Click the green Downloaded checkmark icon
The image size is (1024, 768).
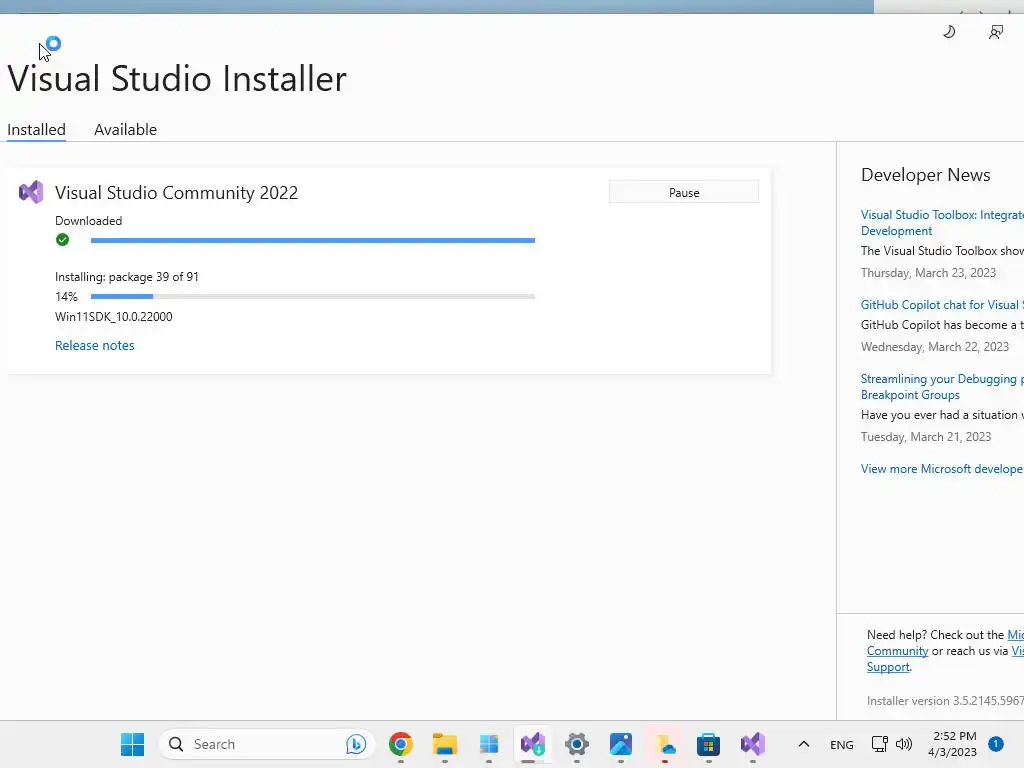click(x=63, y=240)
